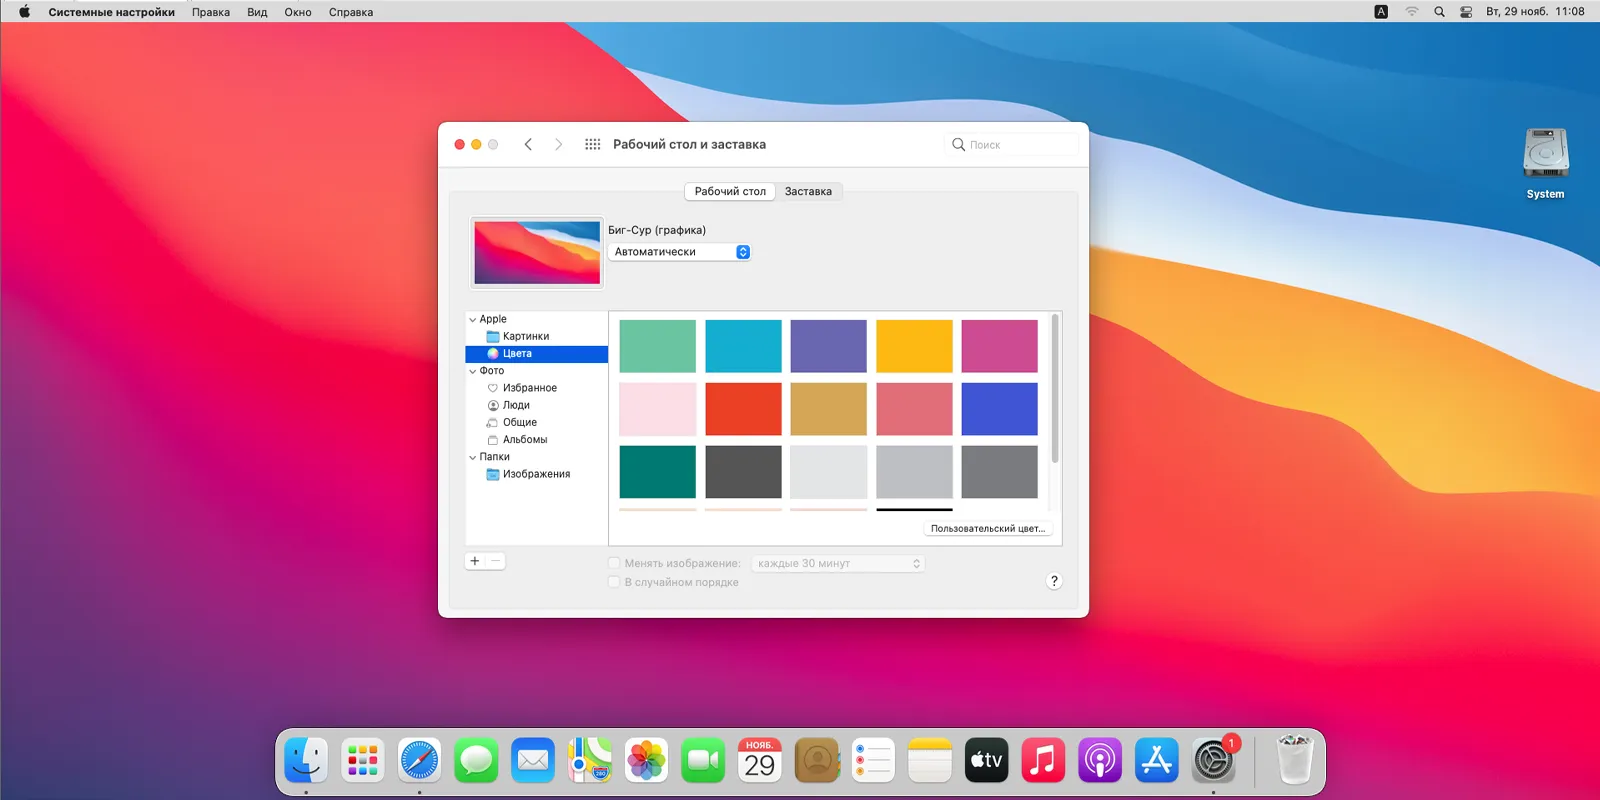Remove folder with minus button

[495, 561]
